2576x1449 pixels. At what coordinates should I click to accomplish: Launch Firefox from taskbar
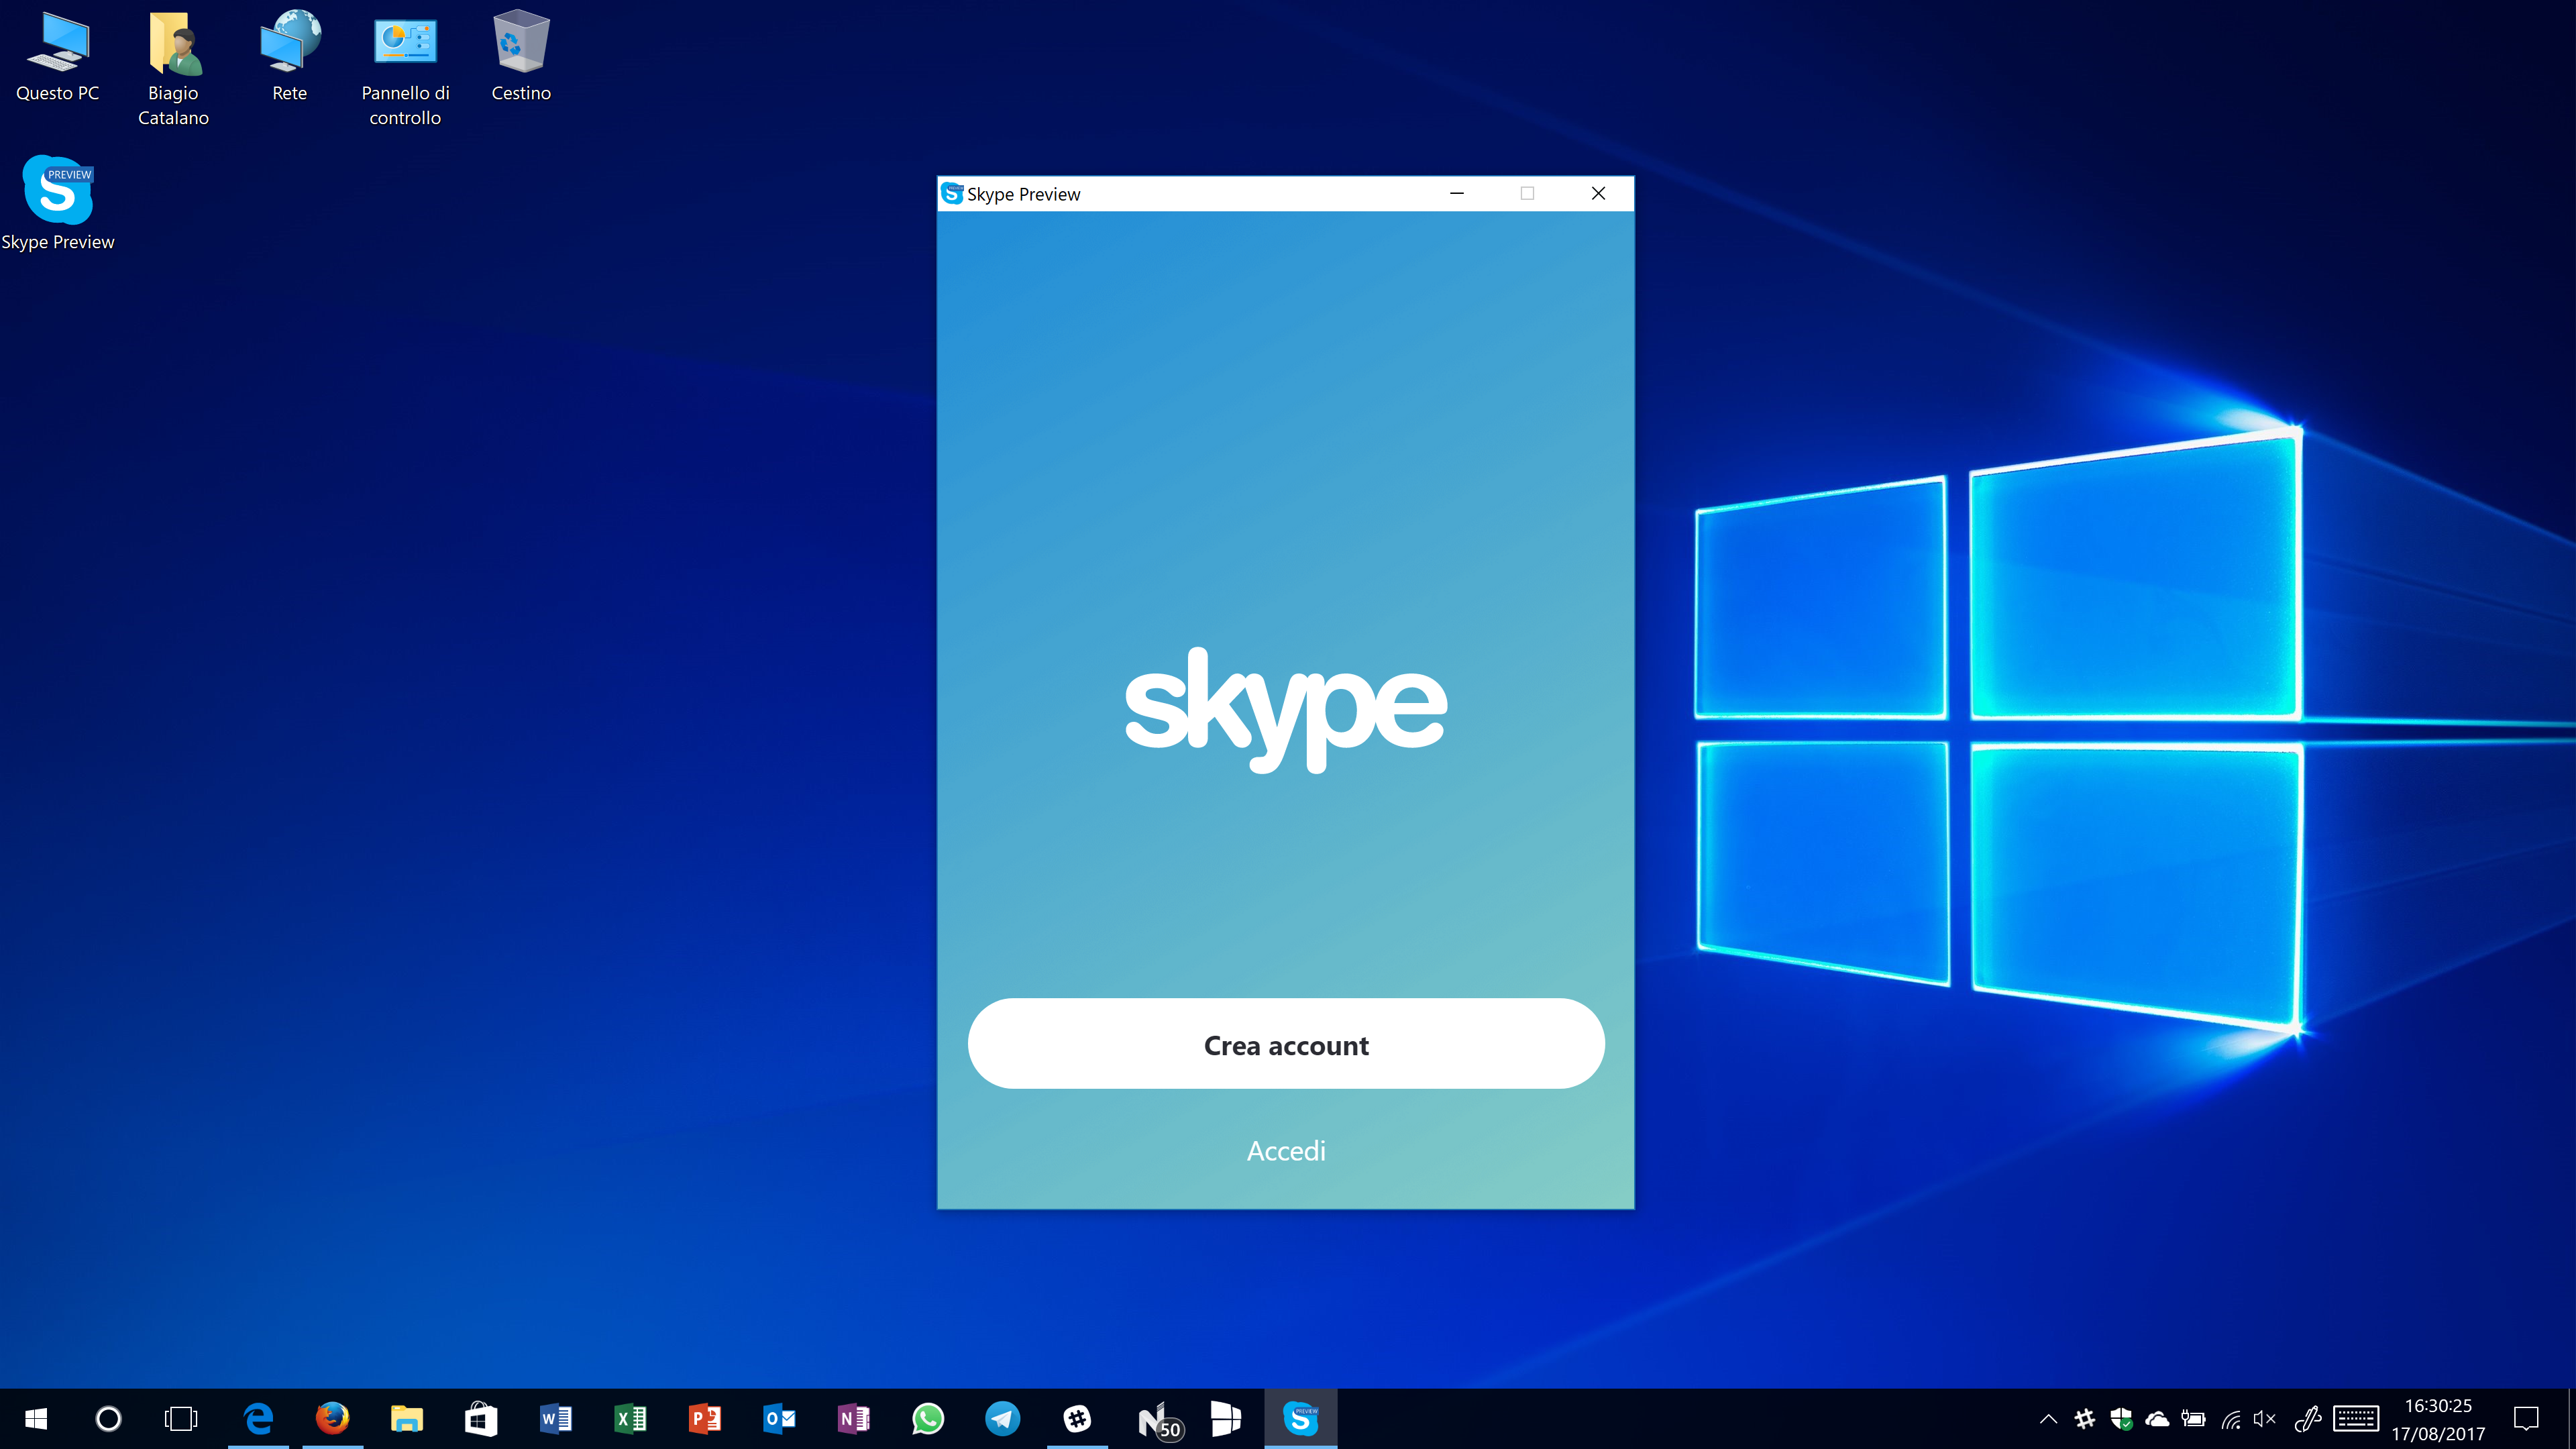tap(332, 1418)
